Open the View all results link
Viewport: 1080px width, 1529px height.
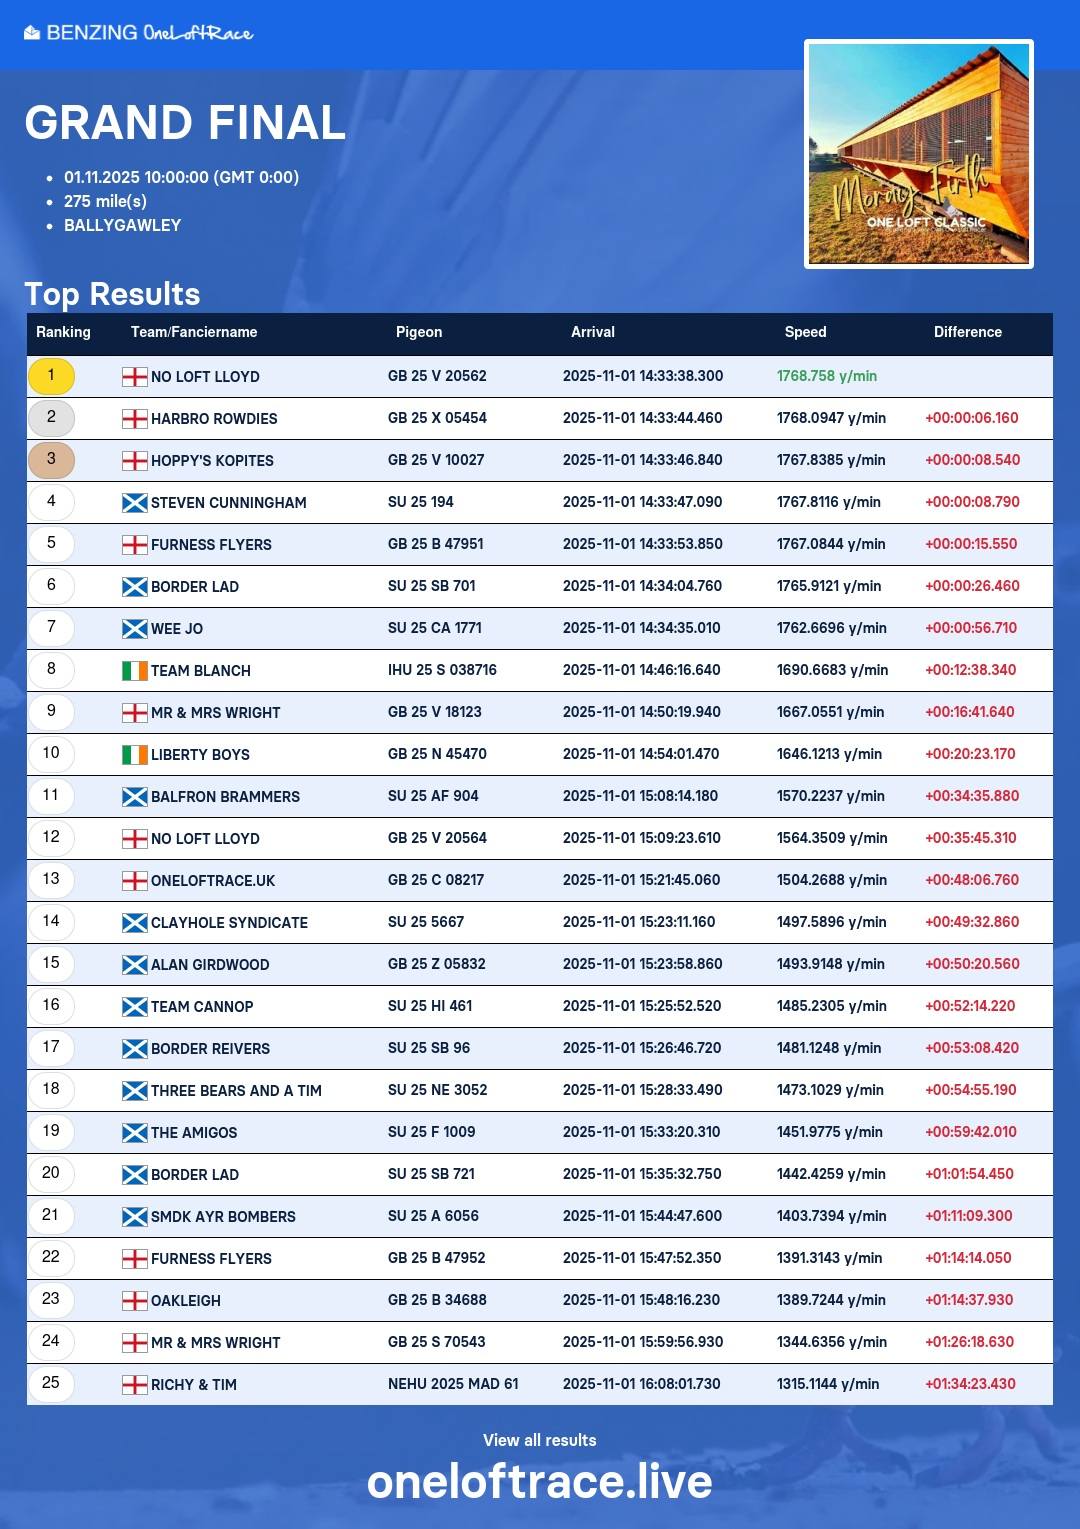click(x=539, y=1440)
